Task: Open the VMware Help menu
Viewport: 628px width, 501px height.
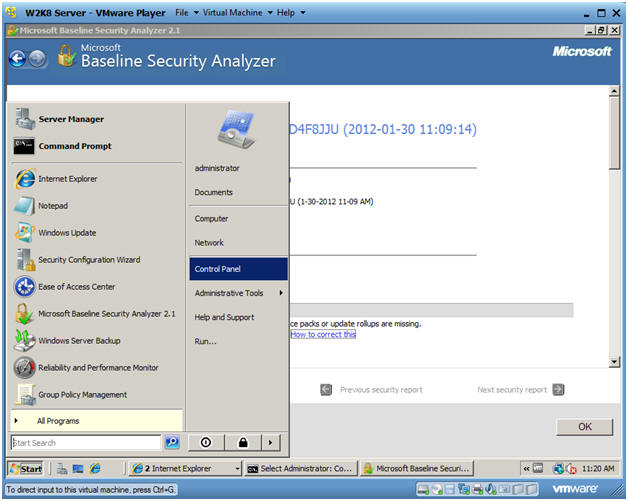Action: point(291,12)
